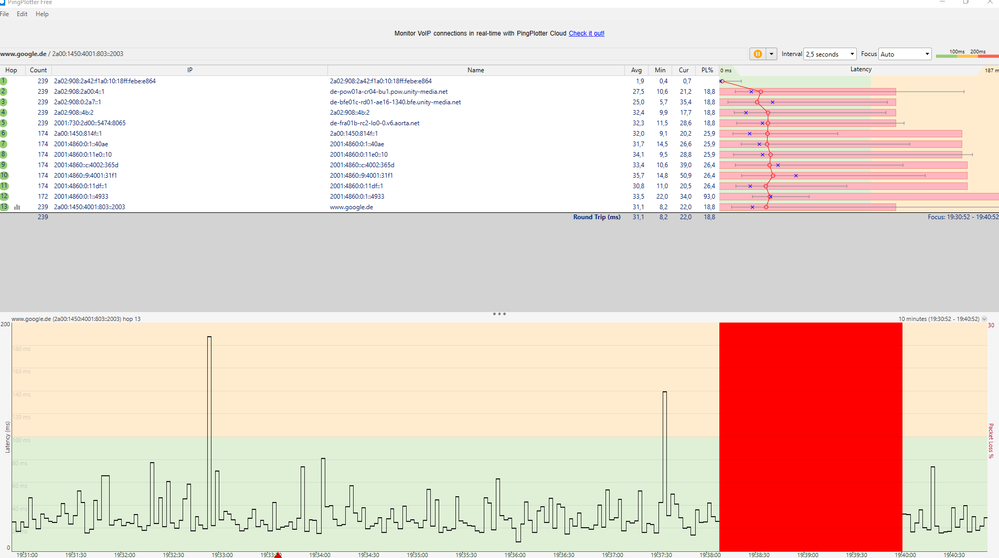Screen dimensions: 999x558
Task: Click the panel splitter handle with three dots
Action: 500,314
